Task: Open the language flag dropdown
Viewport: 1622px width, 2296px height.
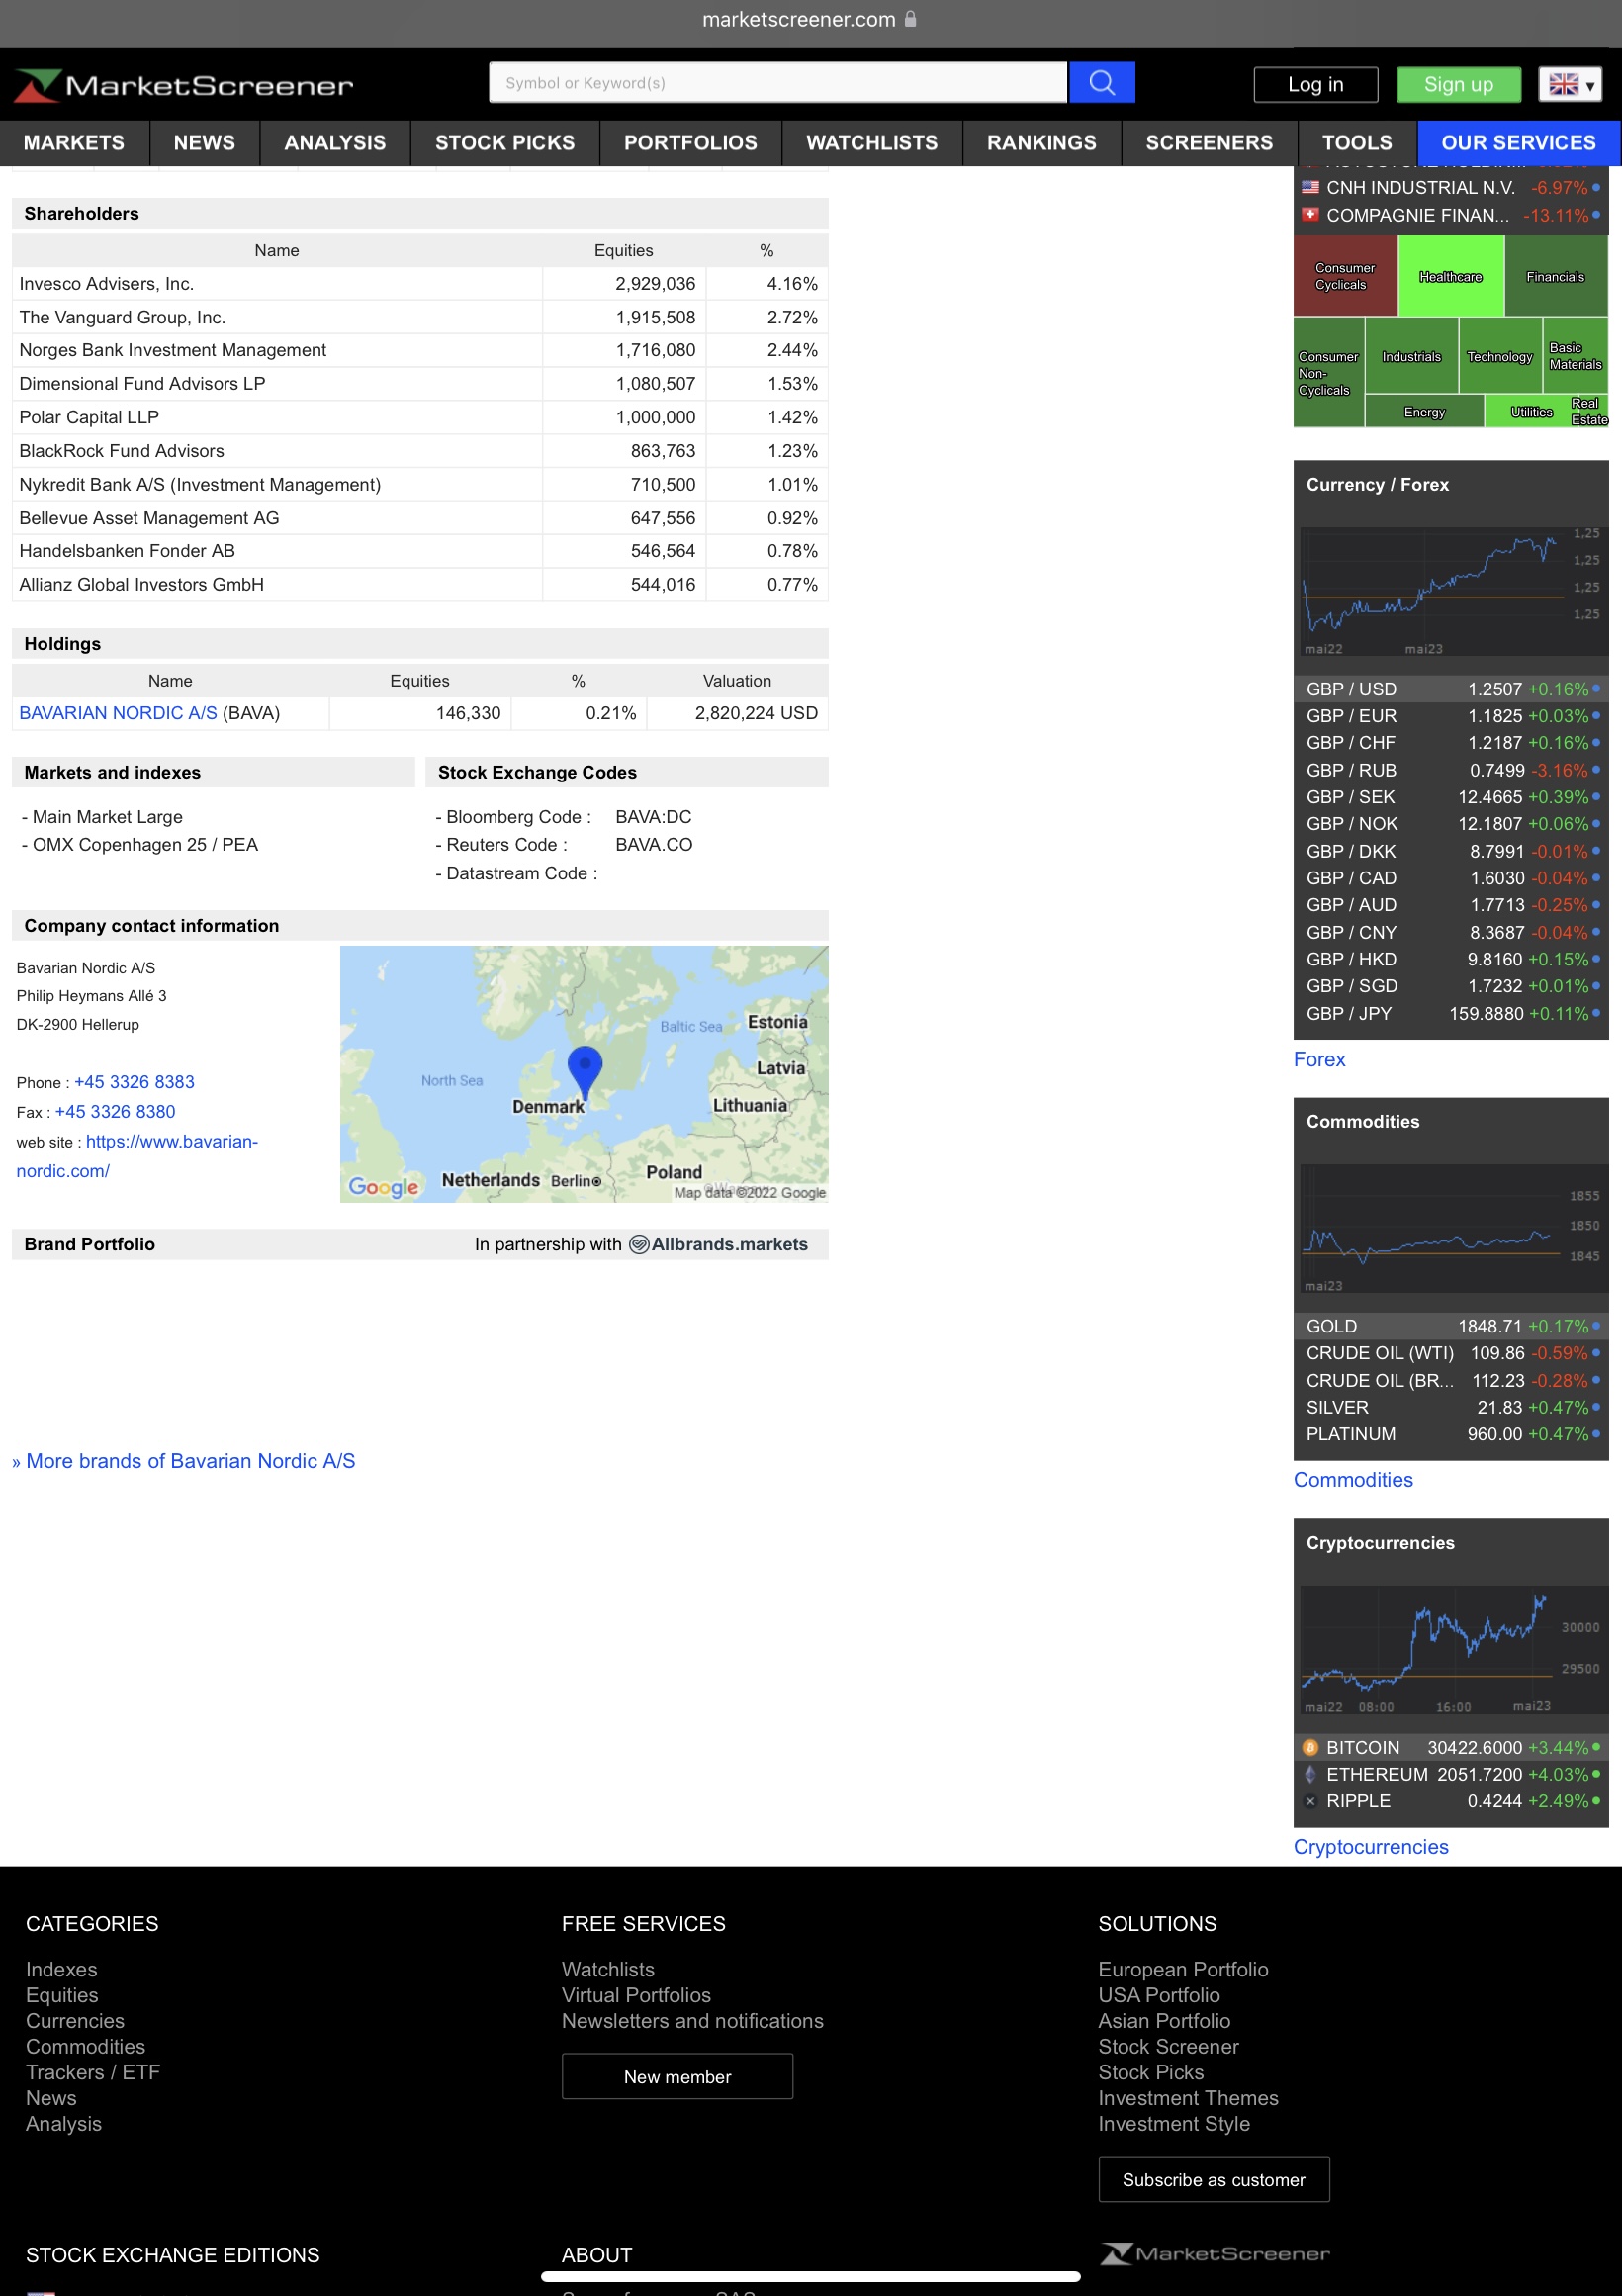Action: click(x=1570, y=85)
